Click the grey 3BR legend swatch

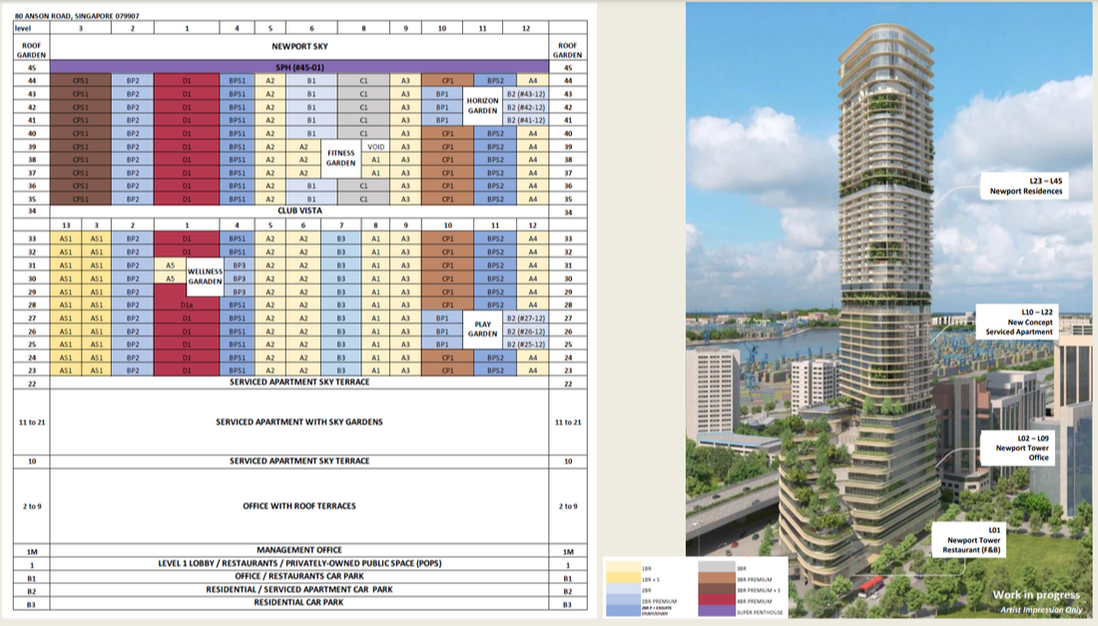(x=716, y=568)
